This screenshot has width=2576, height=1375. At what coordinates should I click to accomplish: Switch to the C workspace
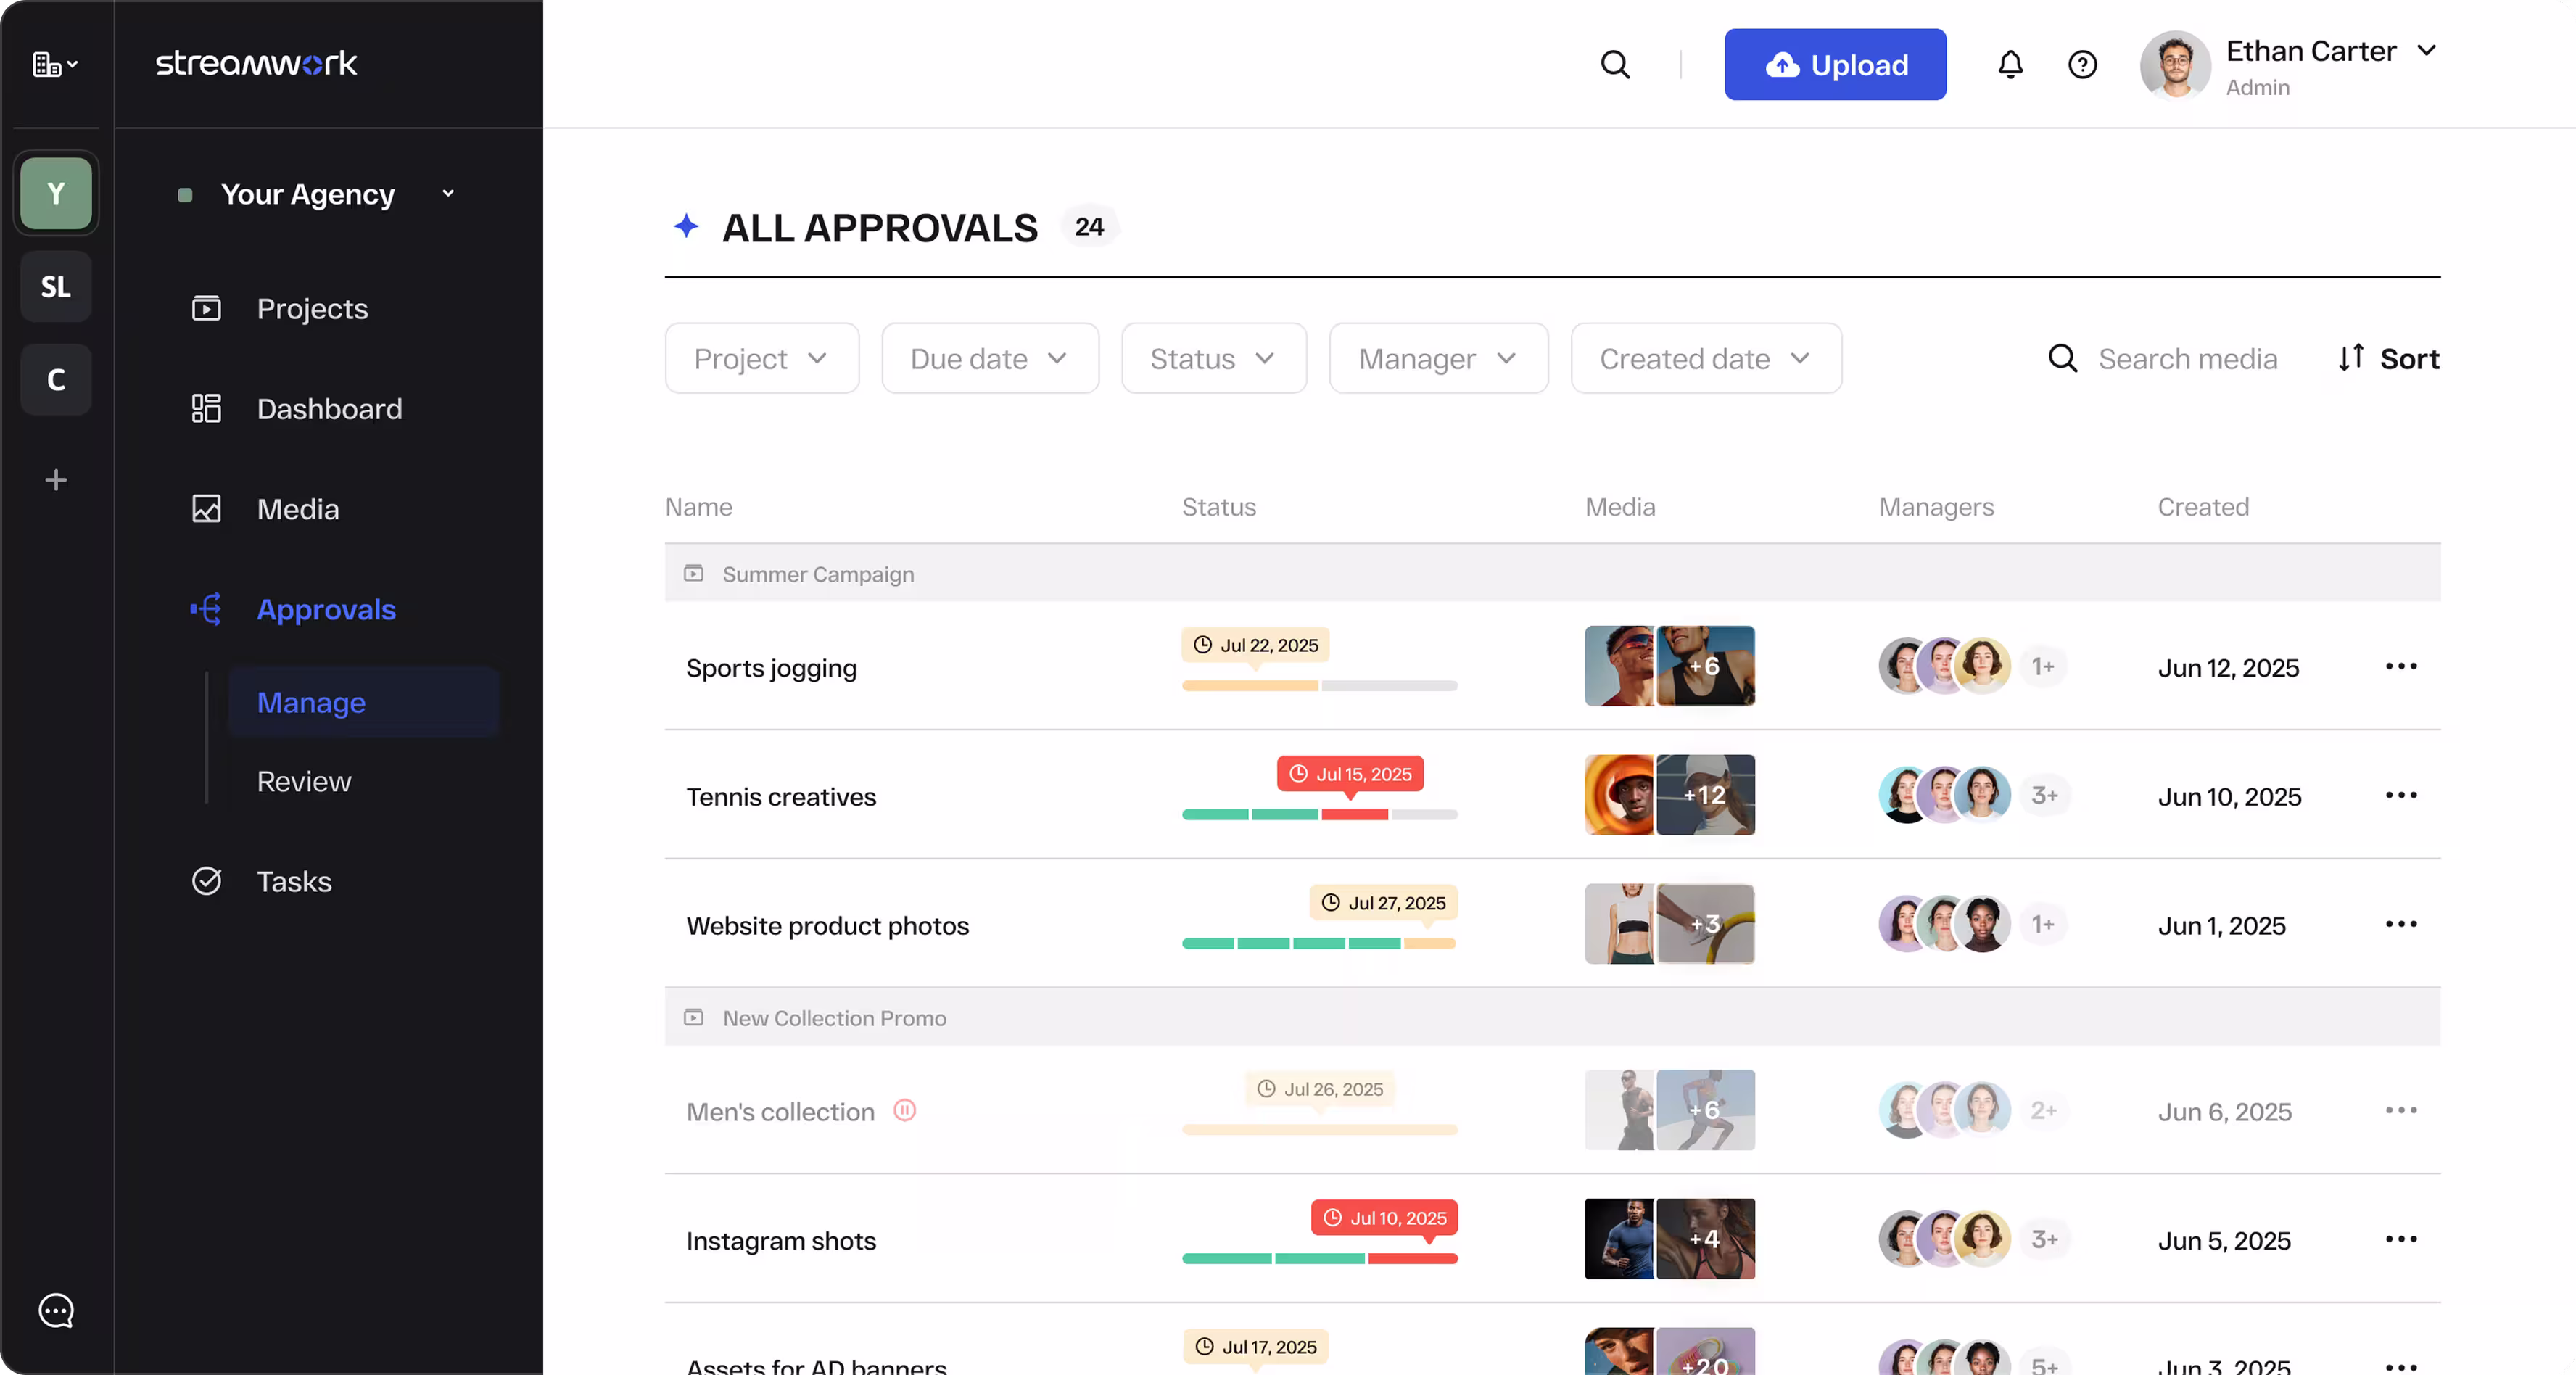point(56,380)
